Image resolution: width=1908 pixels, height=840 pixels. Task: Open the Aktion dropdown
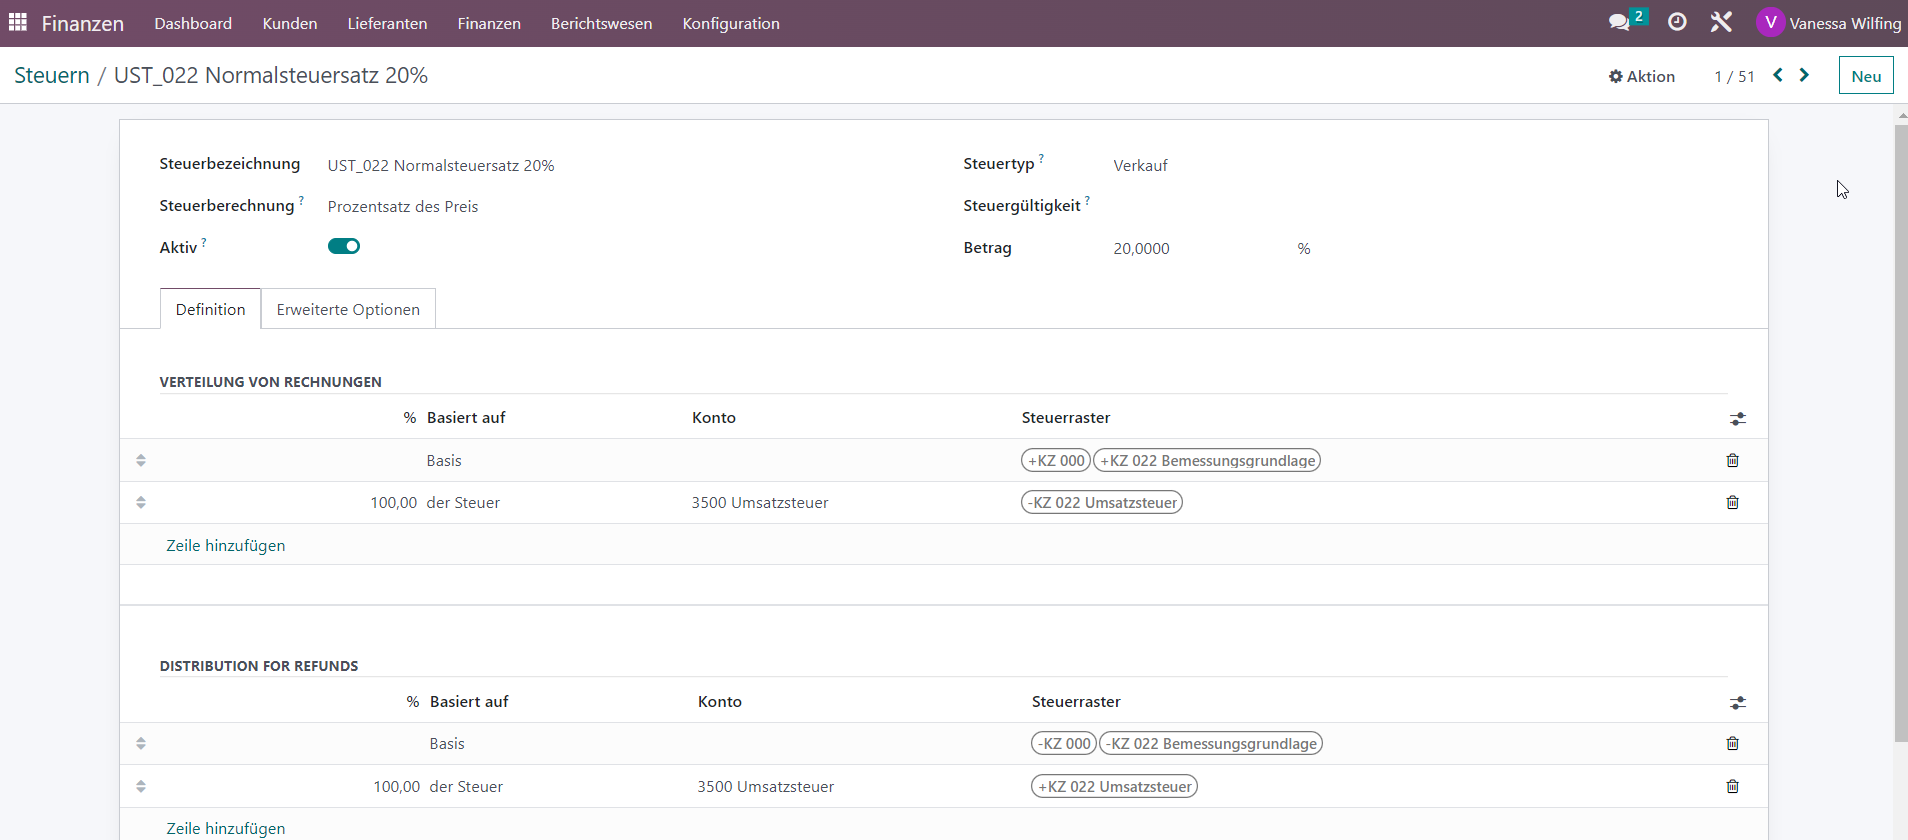click(x=1641, y=76)
